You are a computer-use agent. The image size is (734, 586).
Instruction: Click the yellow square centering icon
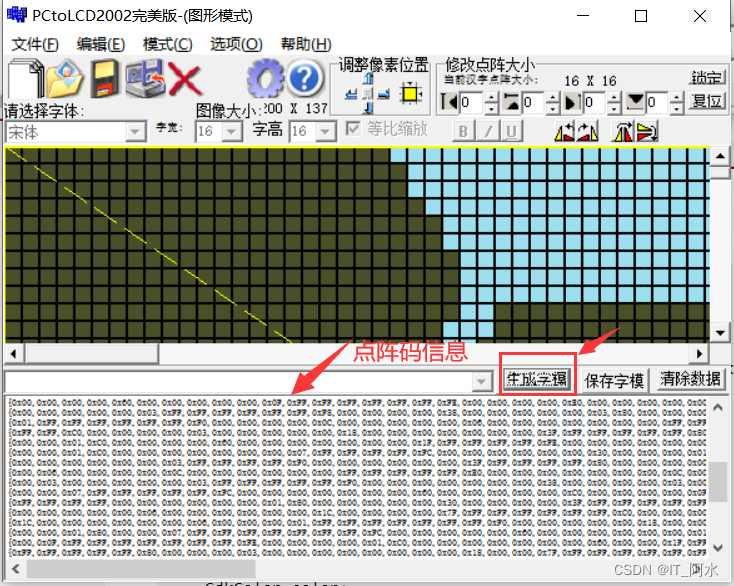(411, 93)
